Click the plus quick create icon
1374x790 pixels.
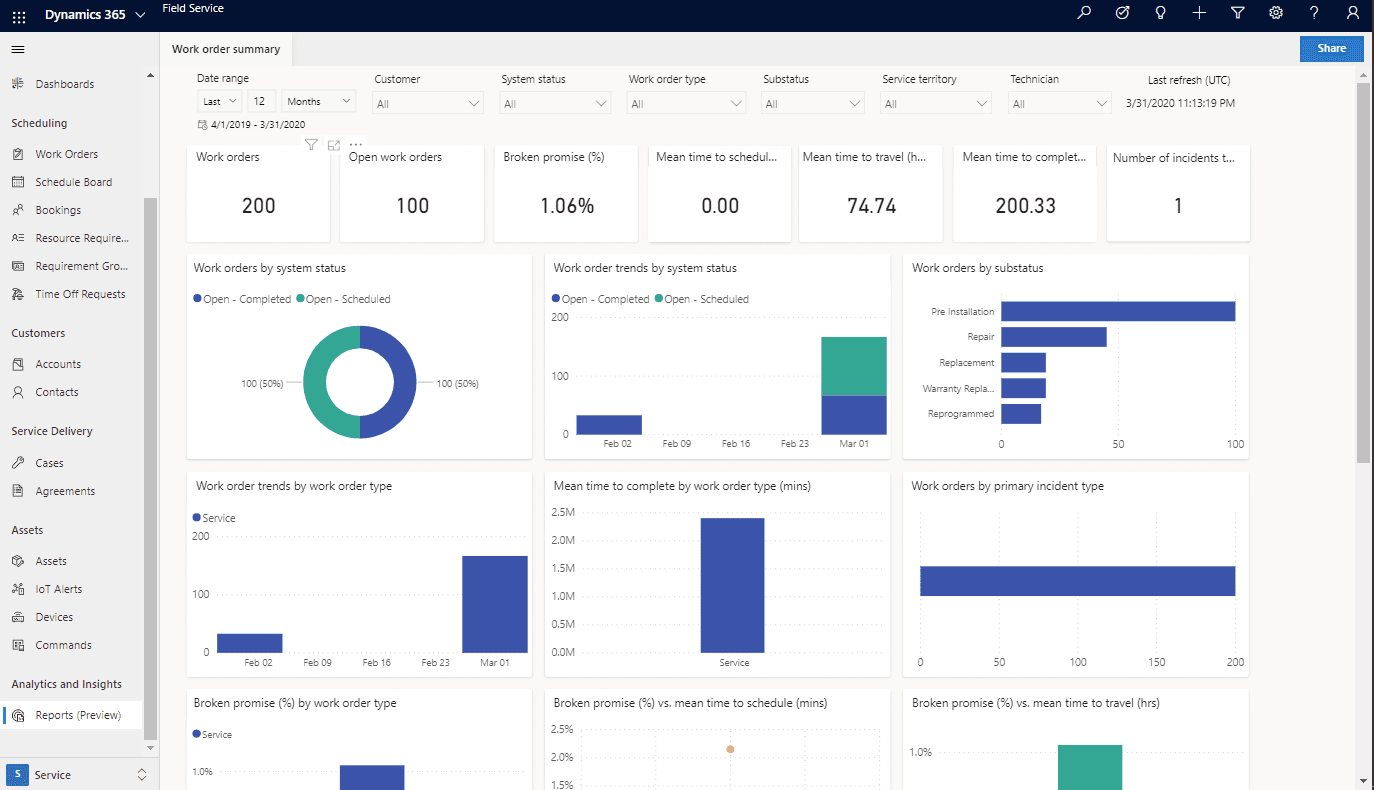(1199, 13)
